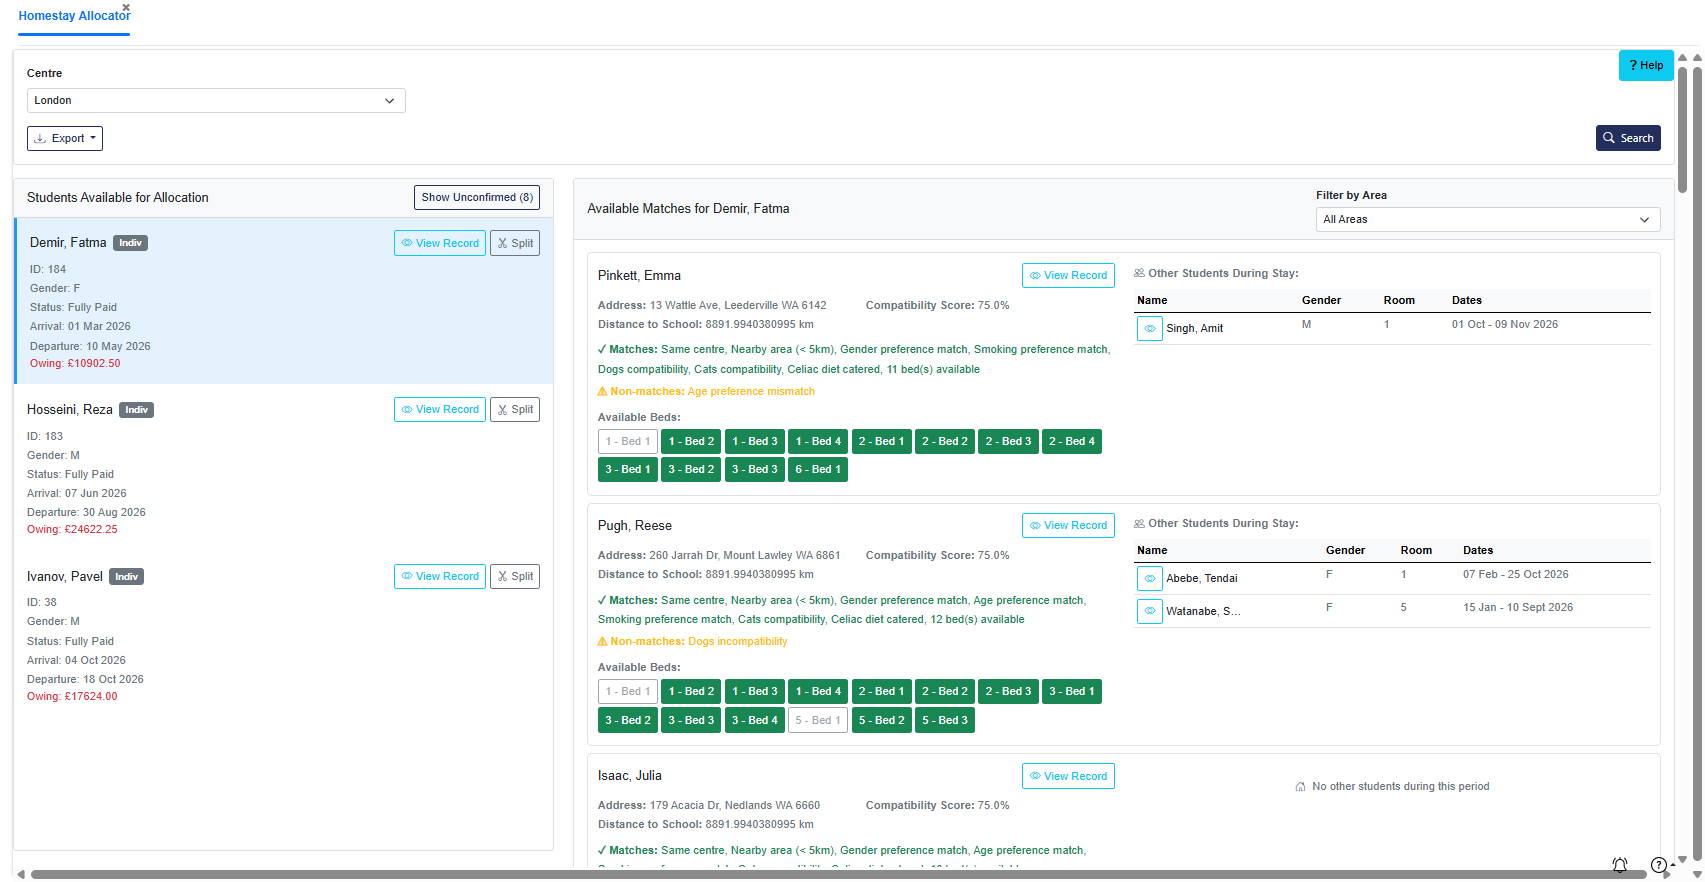Open the Export dropdown button
The width and height of the screenshot is (1705, 882).
tap(65, 138)
